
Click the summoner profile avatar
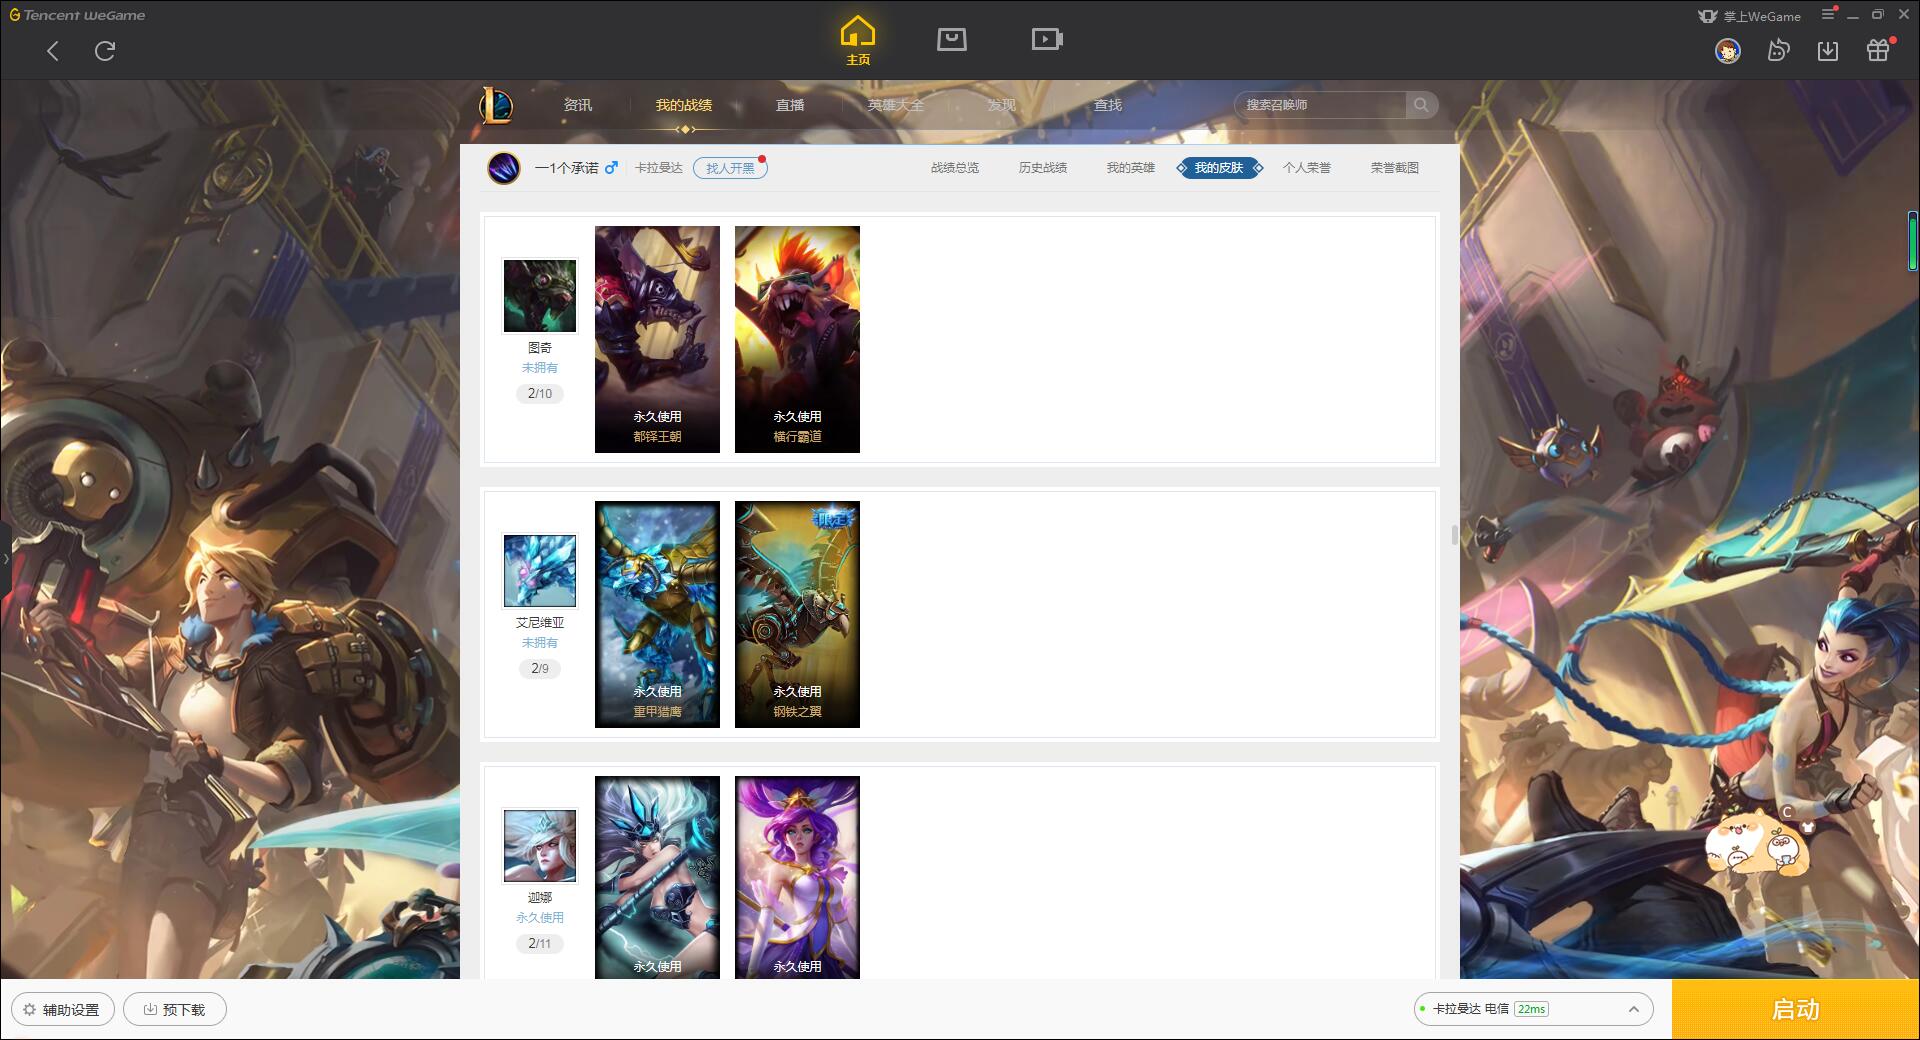tap(504, 168)
